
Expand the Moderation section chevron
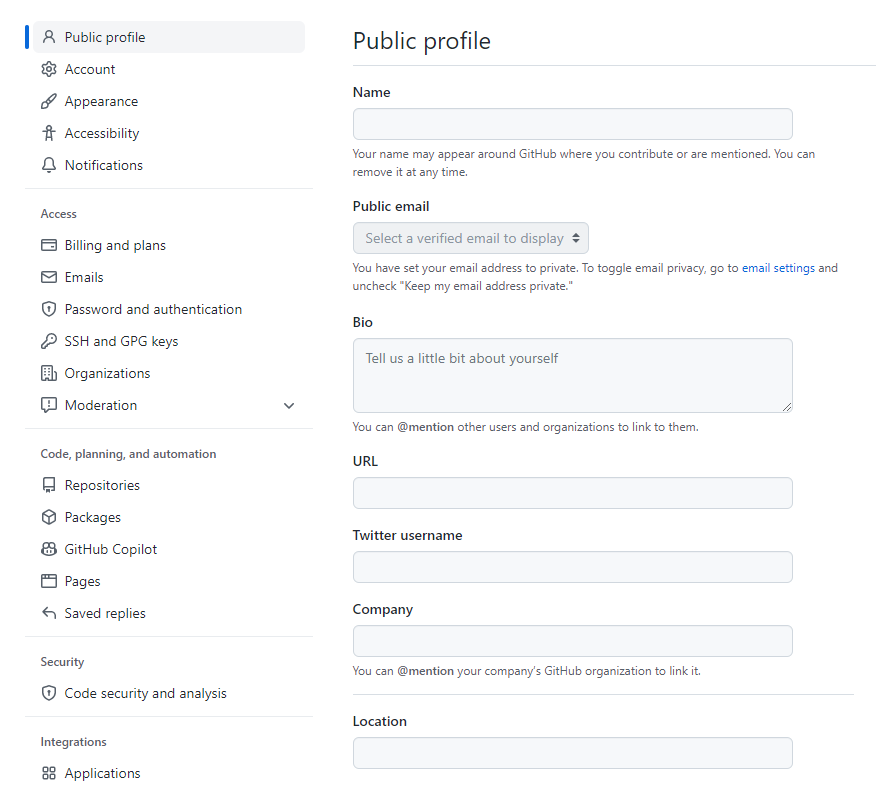point(289,406)
